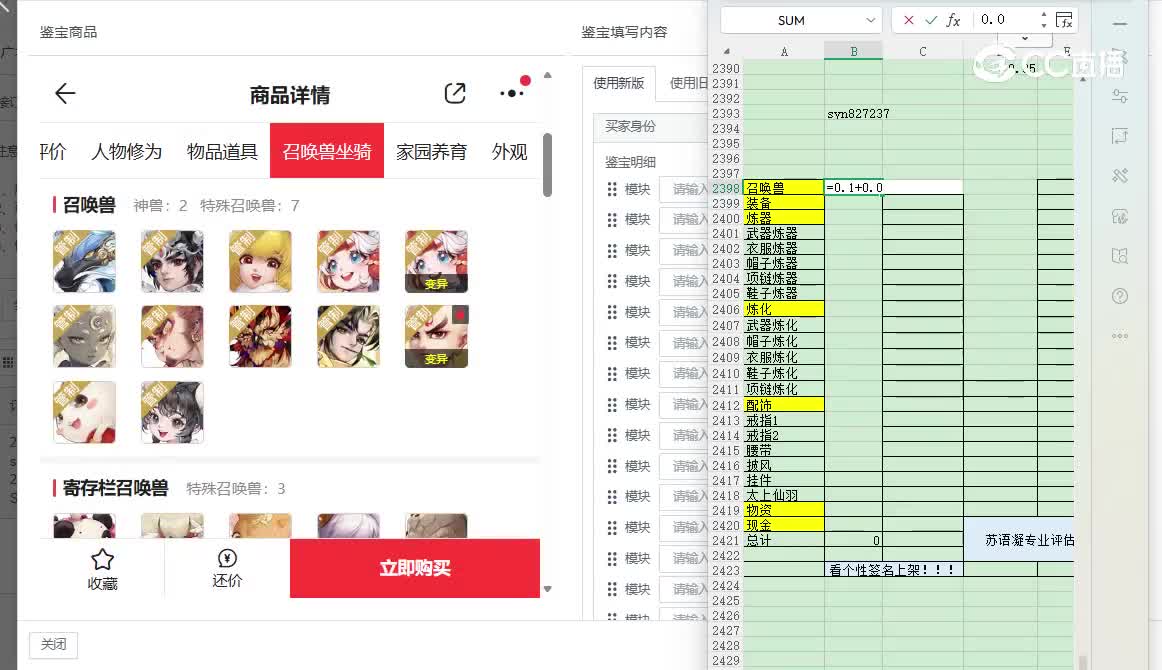Screen dimensions: 1162x670
Task: Click the first 模块 input field
Action: (x=684, y=189)
